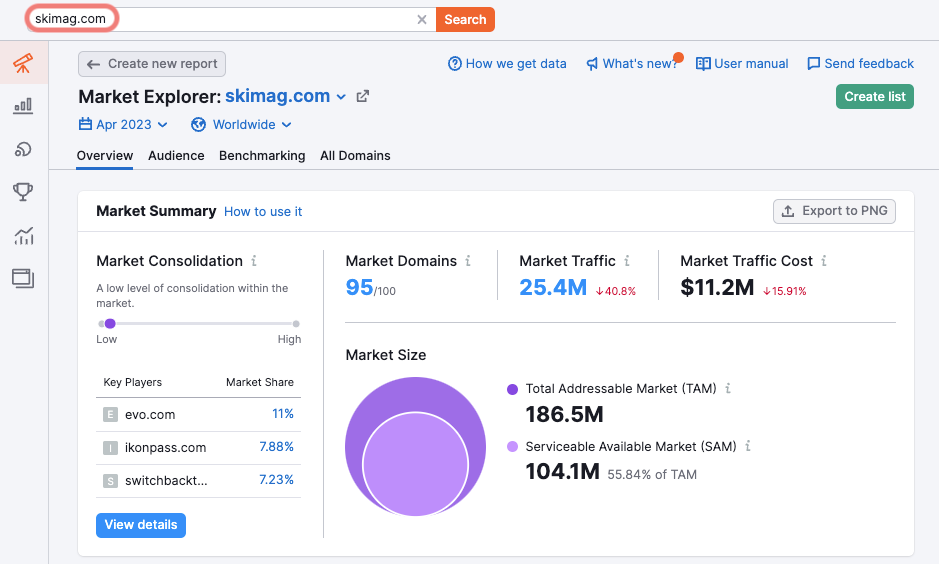Clear the search field with the X icon
This screenshot has width=939, height=564.
click(422, 20)
